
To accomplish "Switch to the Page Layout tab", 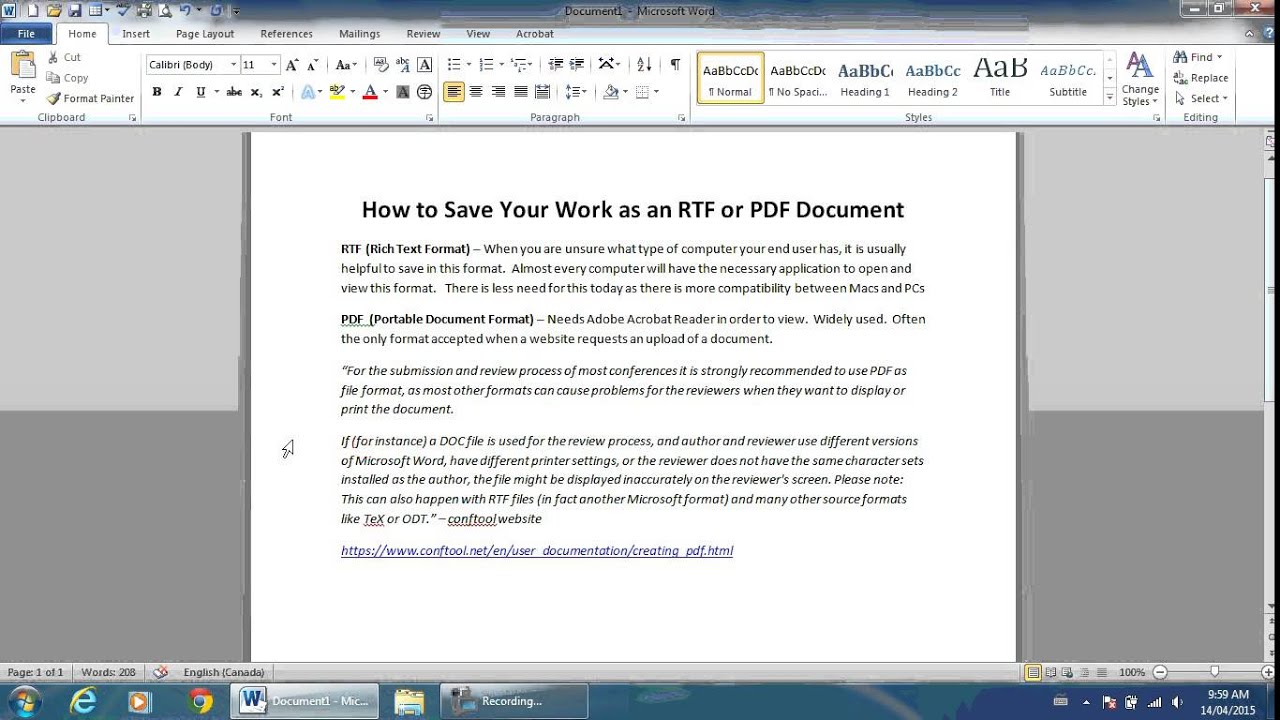I will (205, 33).
